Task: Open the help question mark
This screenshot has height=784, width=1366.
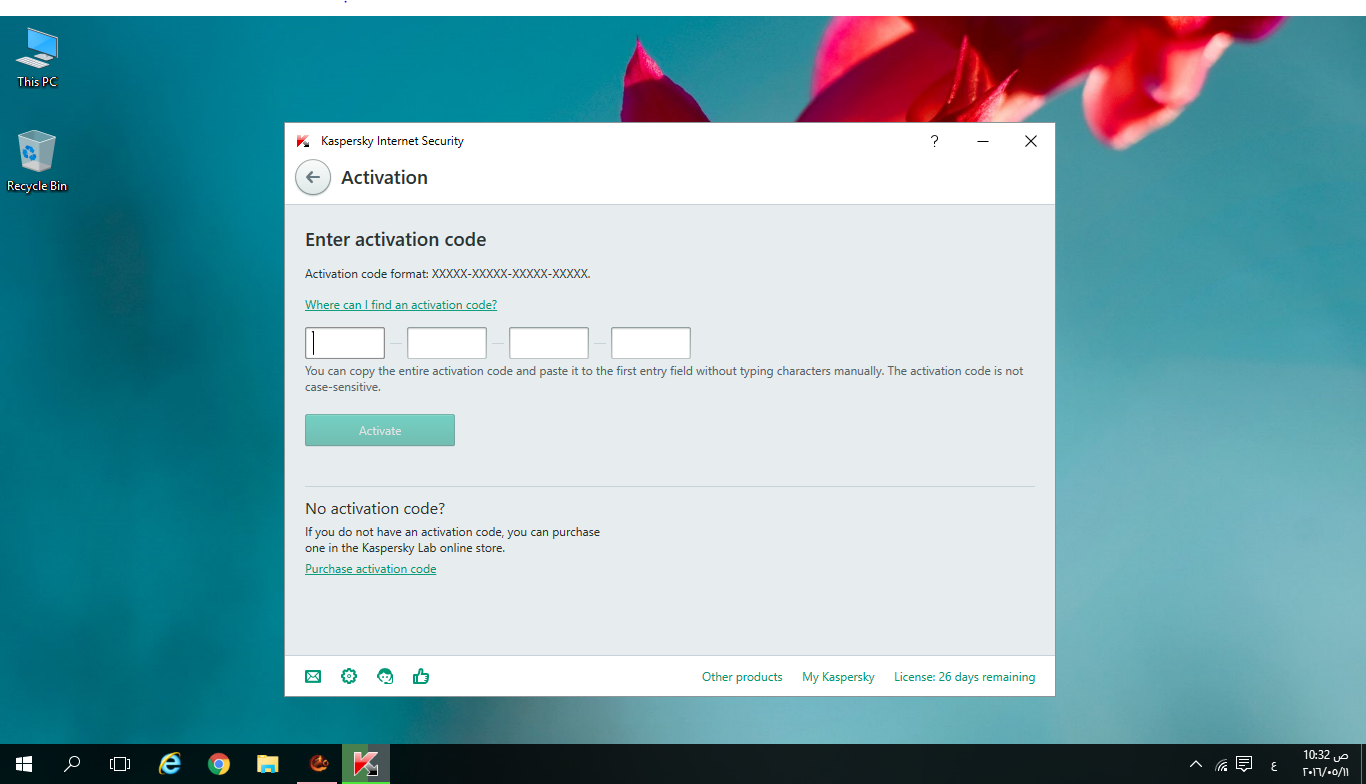Action: pos(934,141)
